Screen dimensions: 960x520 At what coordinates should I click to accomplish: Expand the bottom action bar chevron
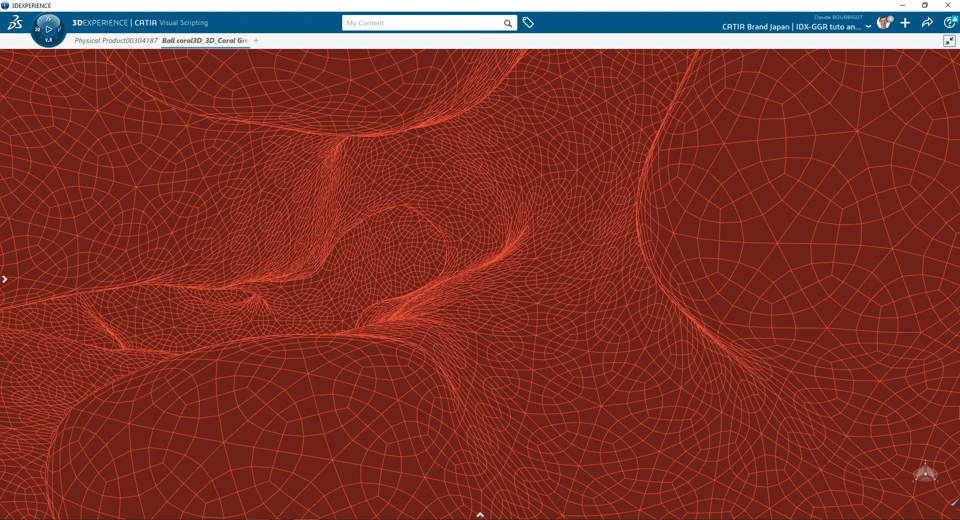[480, 515]
